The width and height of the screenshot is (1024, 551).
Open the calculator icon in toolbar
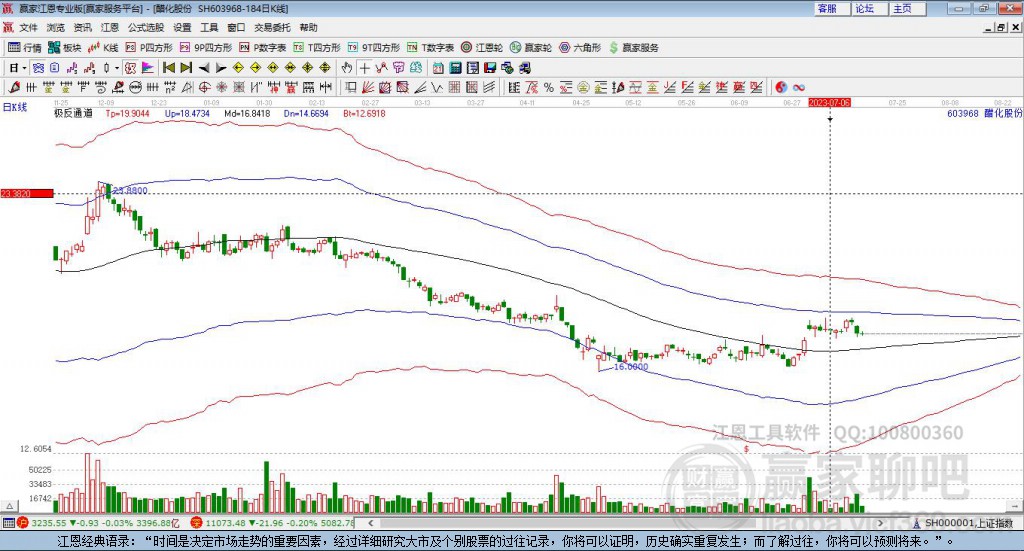(455, 68)
